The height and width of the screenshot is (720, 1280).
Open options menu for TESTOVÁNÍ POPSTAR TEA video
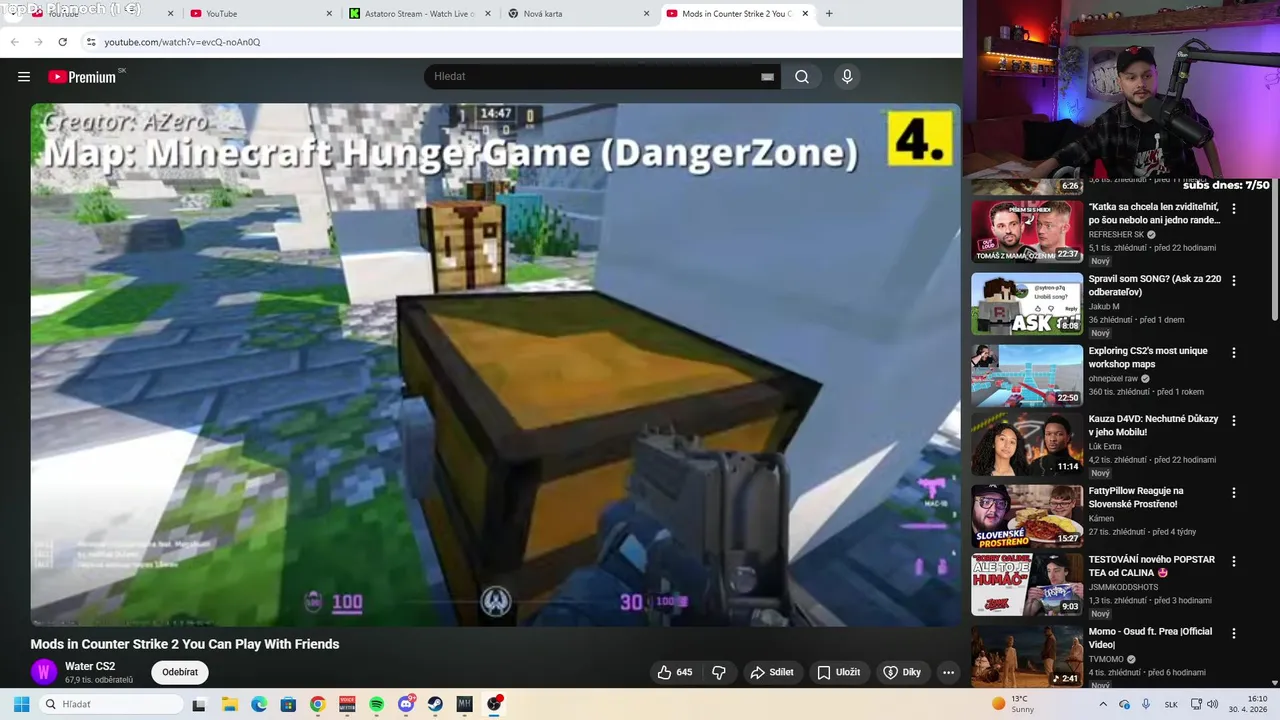click(x=1234, y=562)
